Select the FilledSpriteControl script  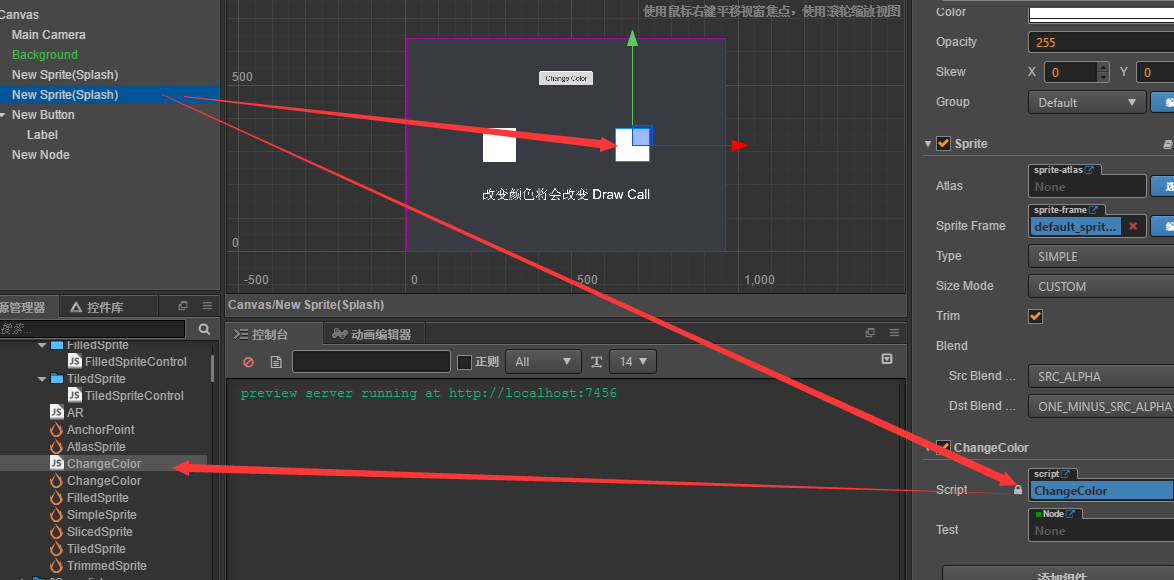click(127, 361)
